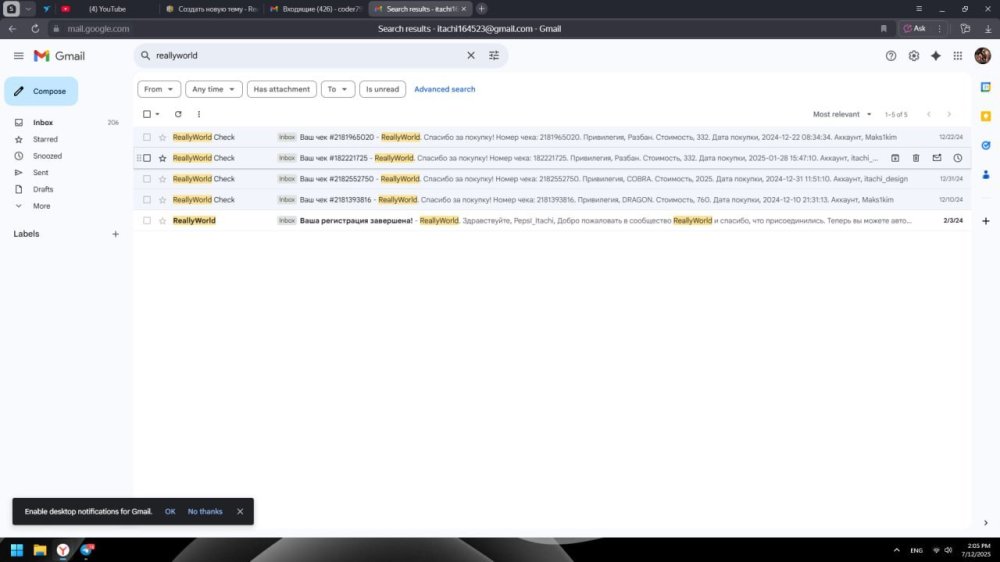This screenshot has width=1000, height=562.
Task: Compose a new email
Action: [x=41, y=91]
